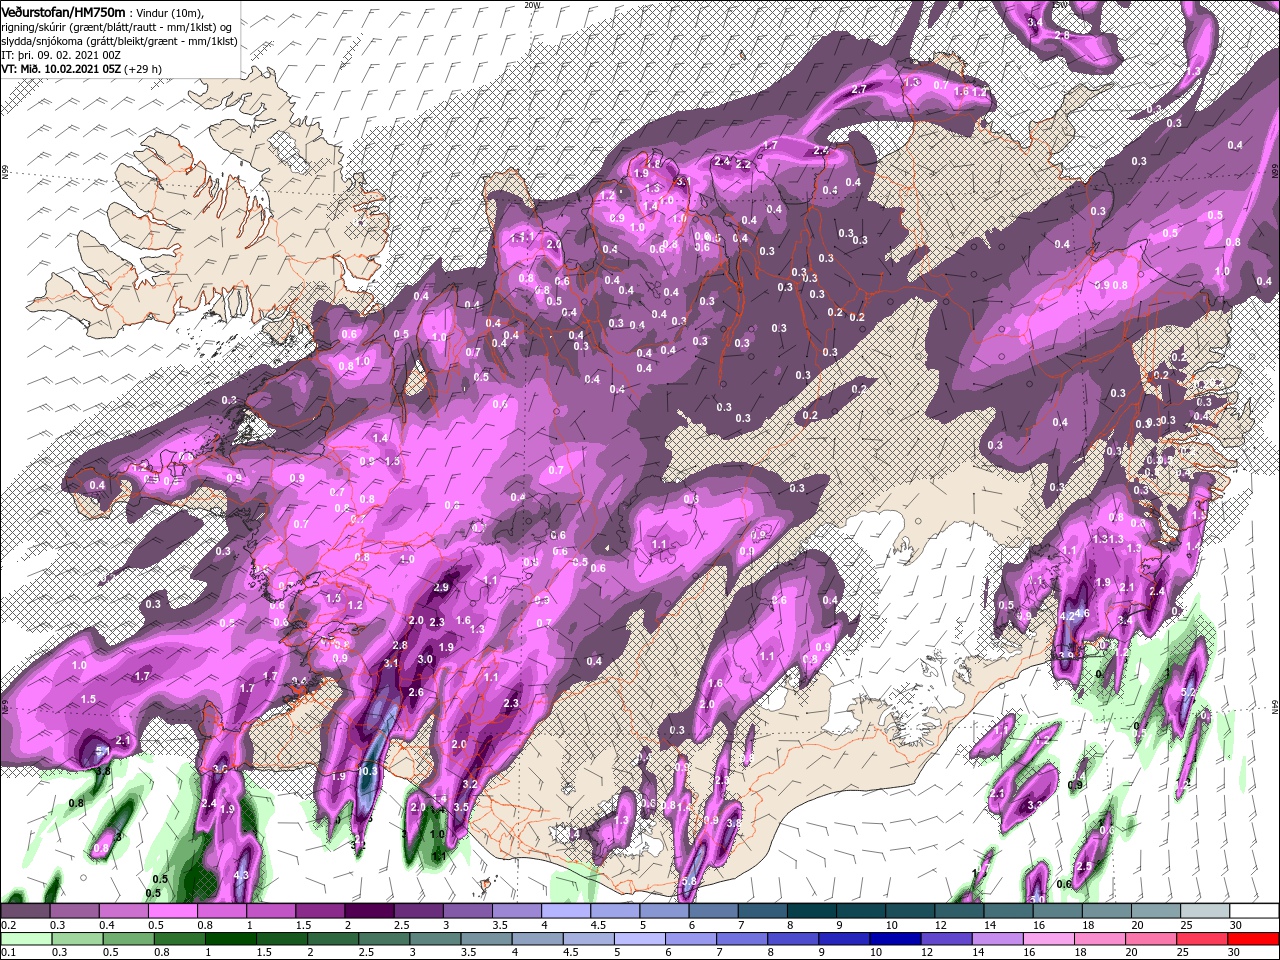1280x960 pixels.
Task: Click the '4.6' value on southeast coast
Action: point(1082,613)
